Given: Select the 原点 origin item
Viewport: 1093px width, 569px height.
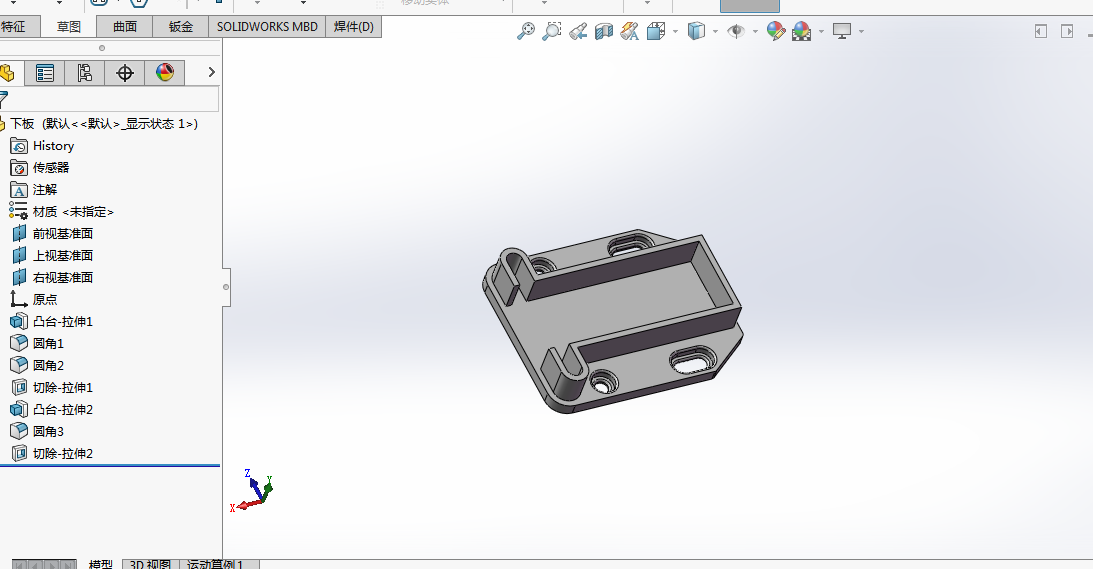Looking at the screenshot, I should (x=45, y=299).
